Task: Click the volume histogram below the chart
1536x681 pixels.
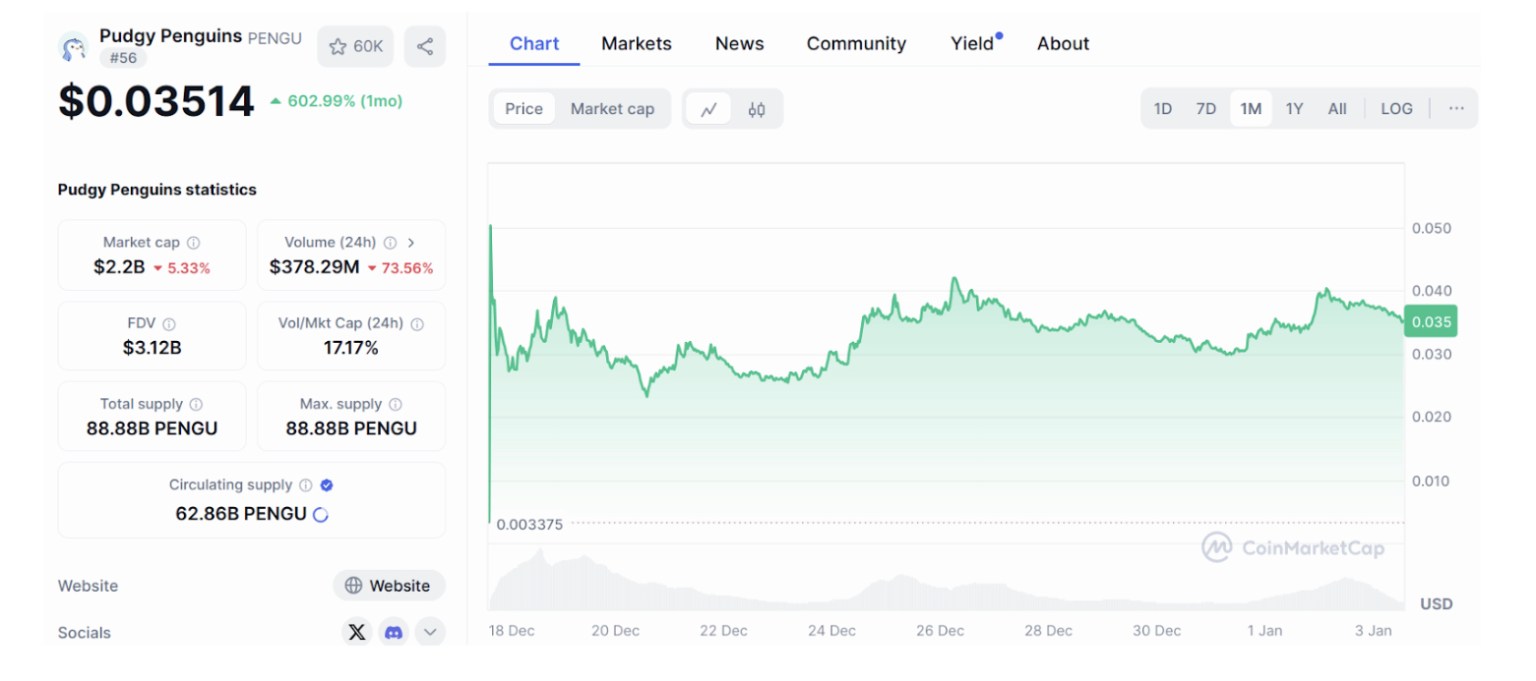Action: (x=900, y=592)
